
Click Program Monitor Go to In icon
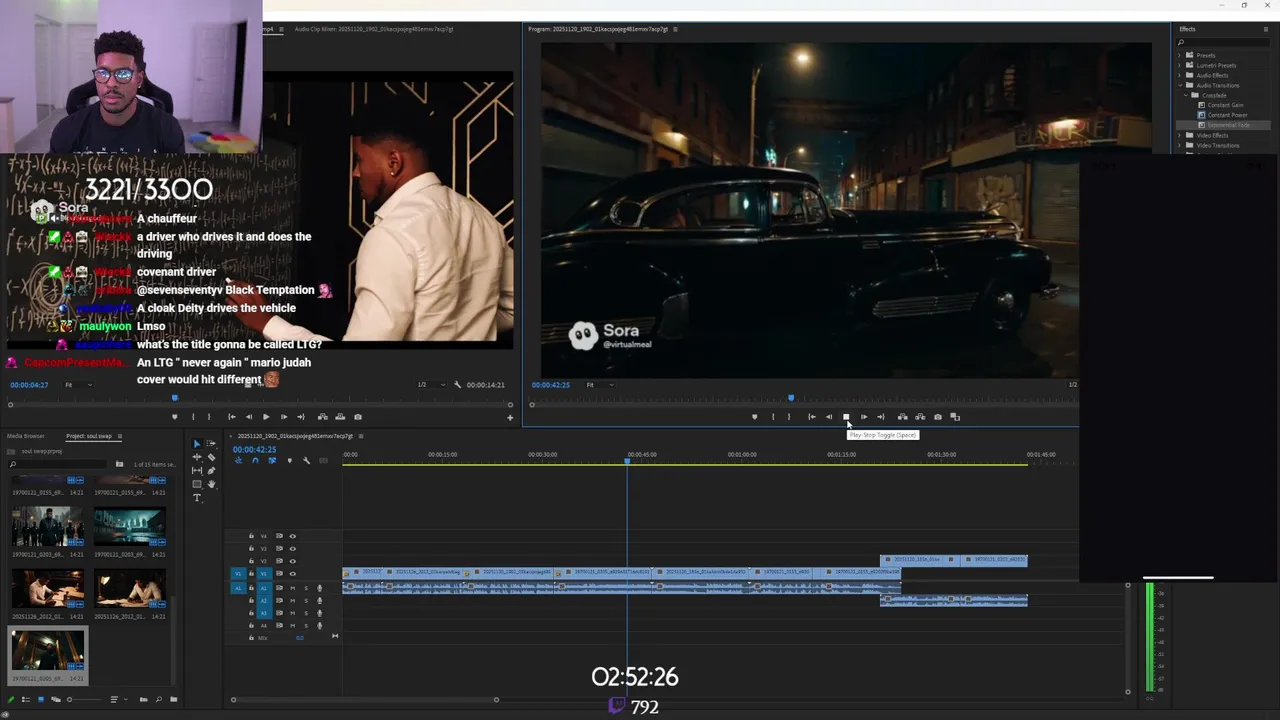click(811, 417)
